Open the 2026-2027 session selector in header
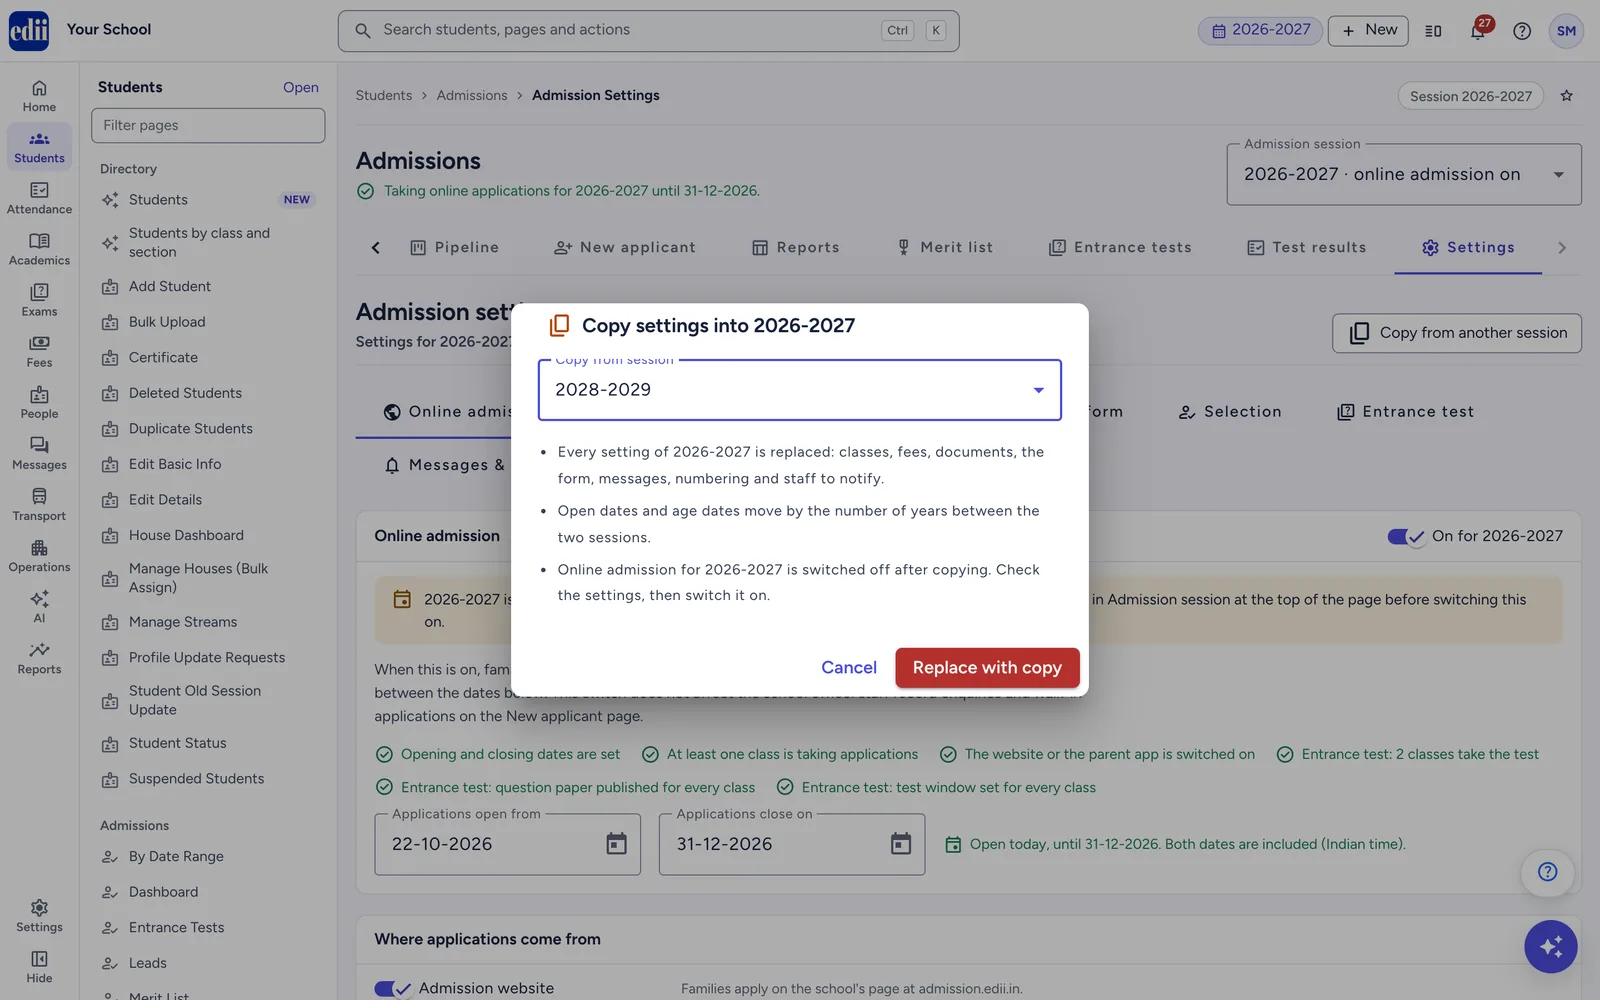 point(1260,30)
